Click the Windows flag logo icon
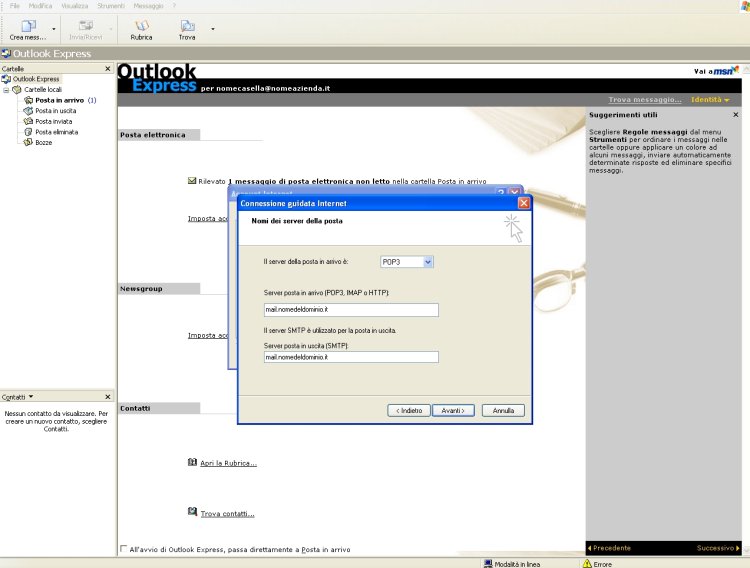Viewport: 750px width, 568px height. coord(745,6)
